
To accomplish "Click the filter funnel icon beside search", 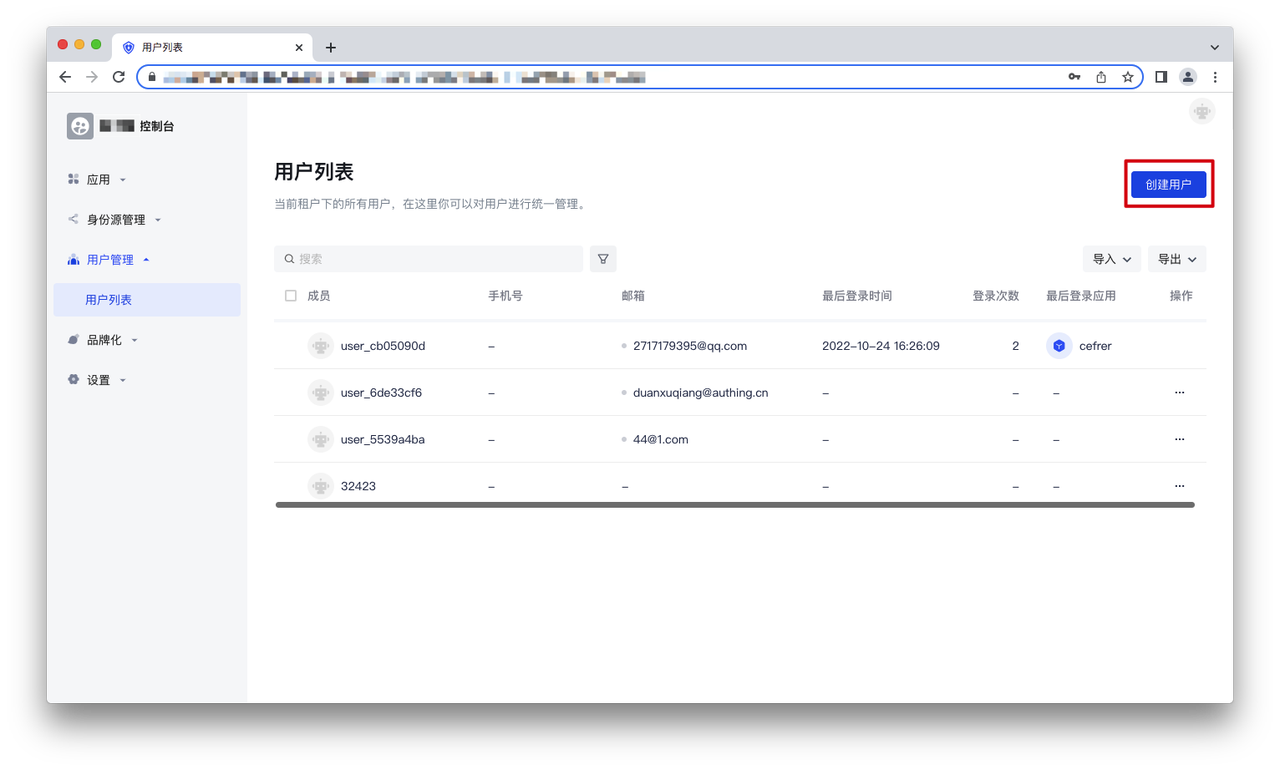I will point(603,259).
